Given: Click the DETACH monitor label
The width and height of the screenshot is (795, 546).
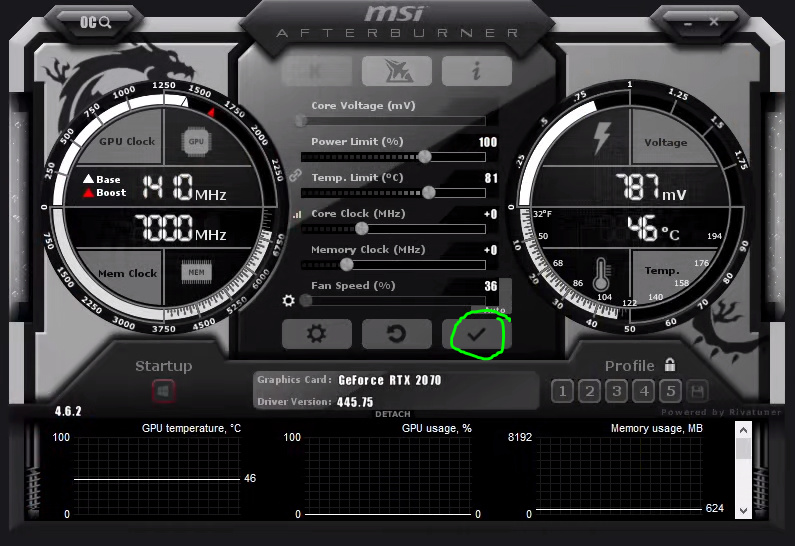Looking at the screenshot, I should tap(393, 414).
